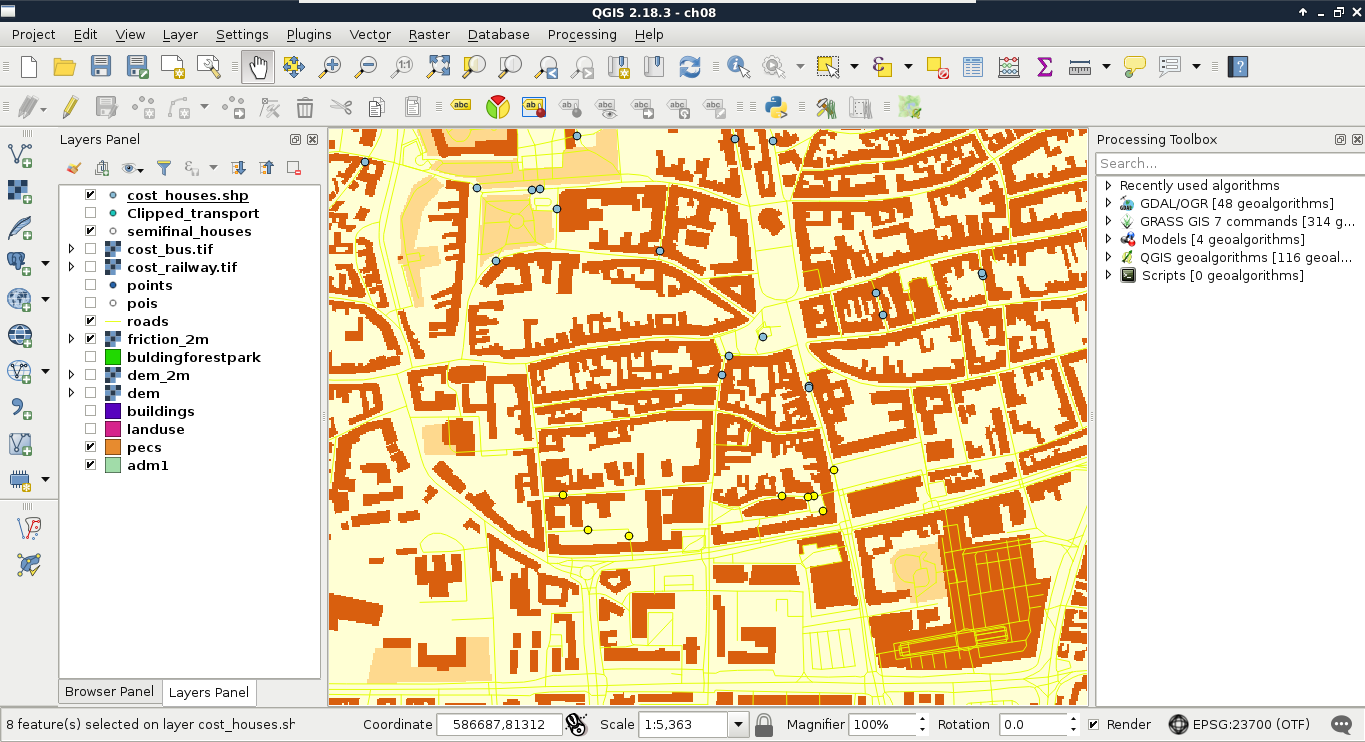Open the Raster menu

(429, 34)
